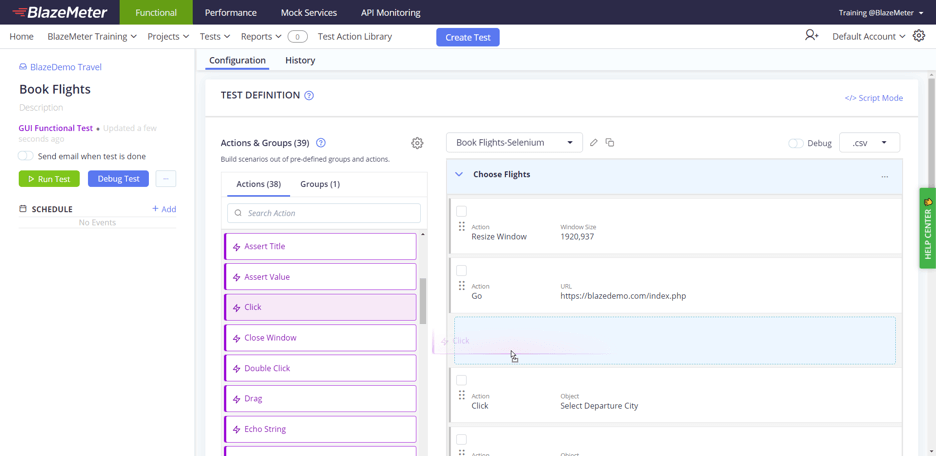
Task: Select the Close Window action
Action: click(x=320, y=338)
